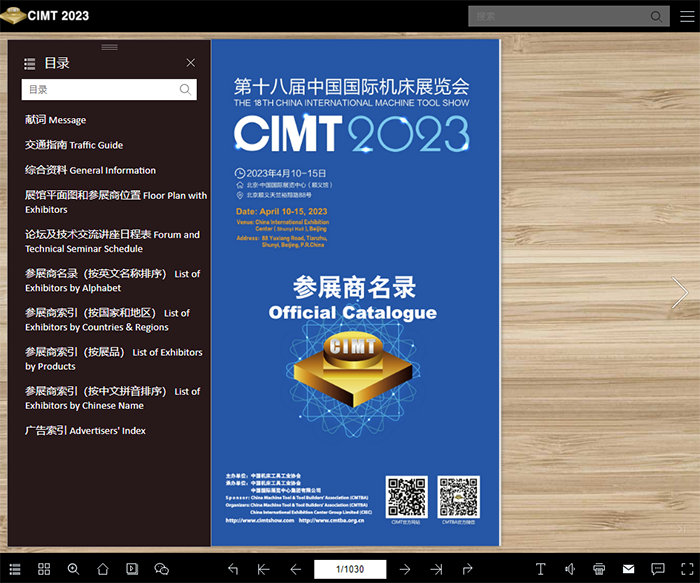Viewport: 700px width, 583px height.
Task: Click the zoom in magnifier
Action: tap(73, 569)
